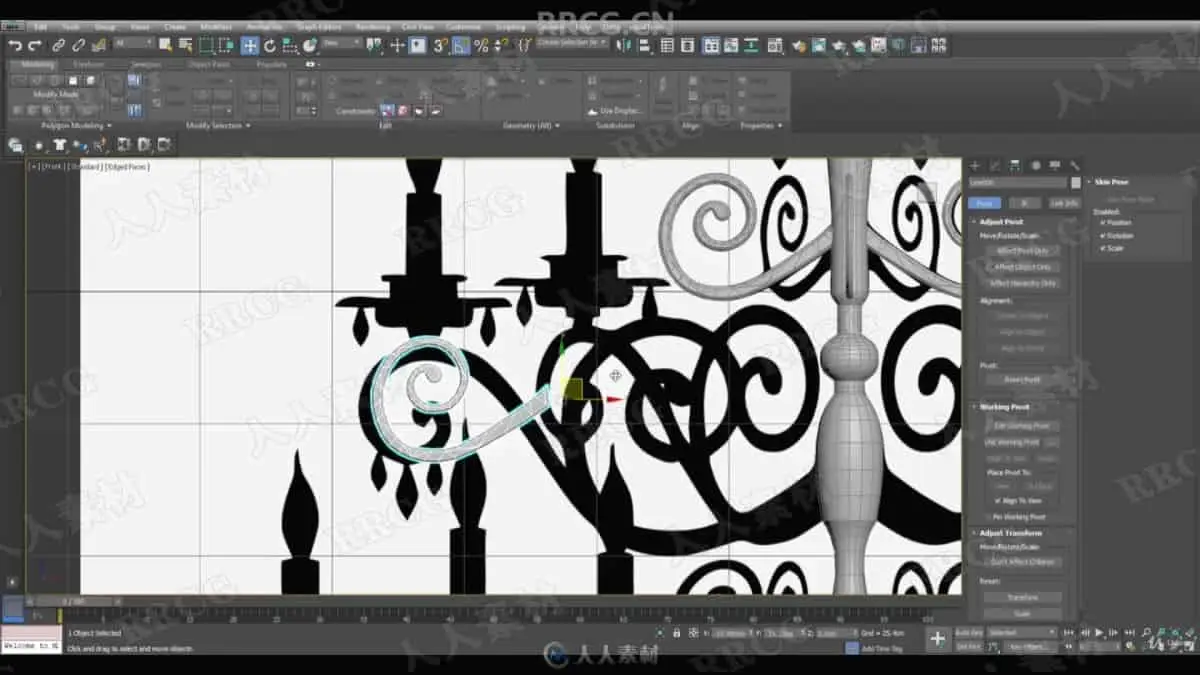This screenshot has width=1200, height=675.
Task: Uncheck Rotation under Skin Pose
Action: tap(1103, 235)
